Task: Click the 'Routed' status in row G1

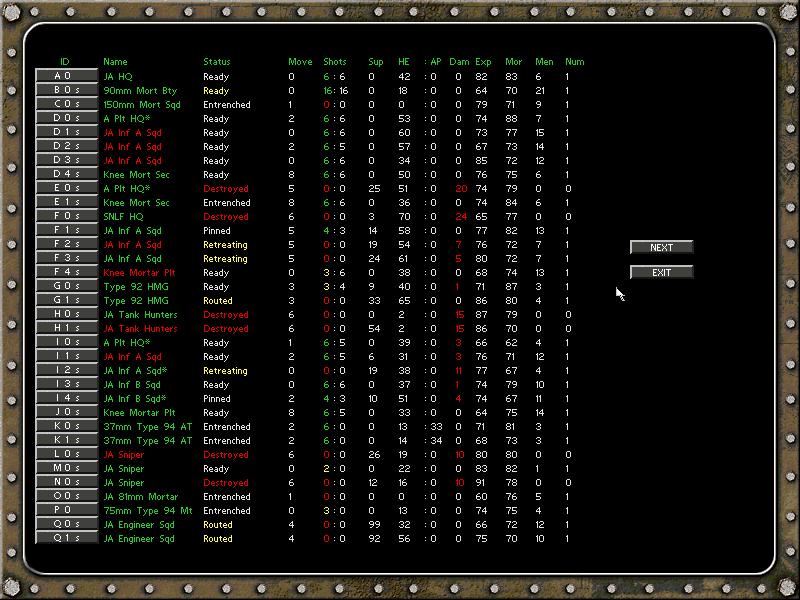Action: [218, 301]
